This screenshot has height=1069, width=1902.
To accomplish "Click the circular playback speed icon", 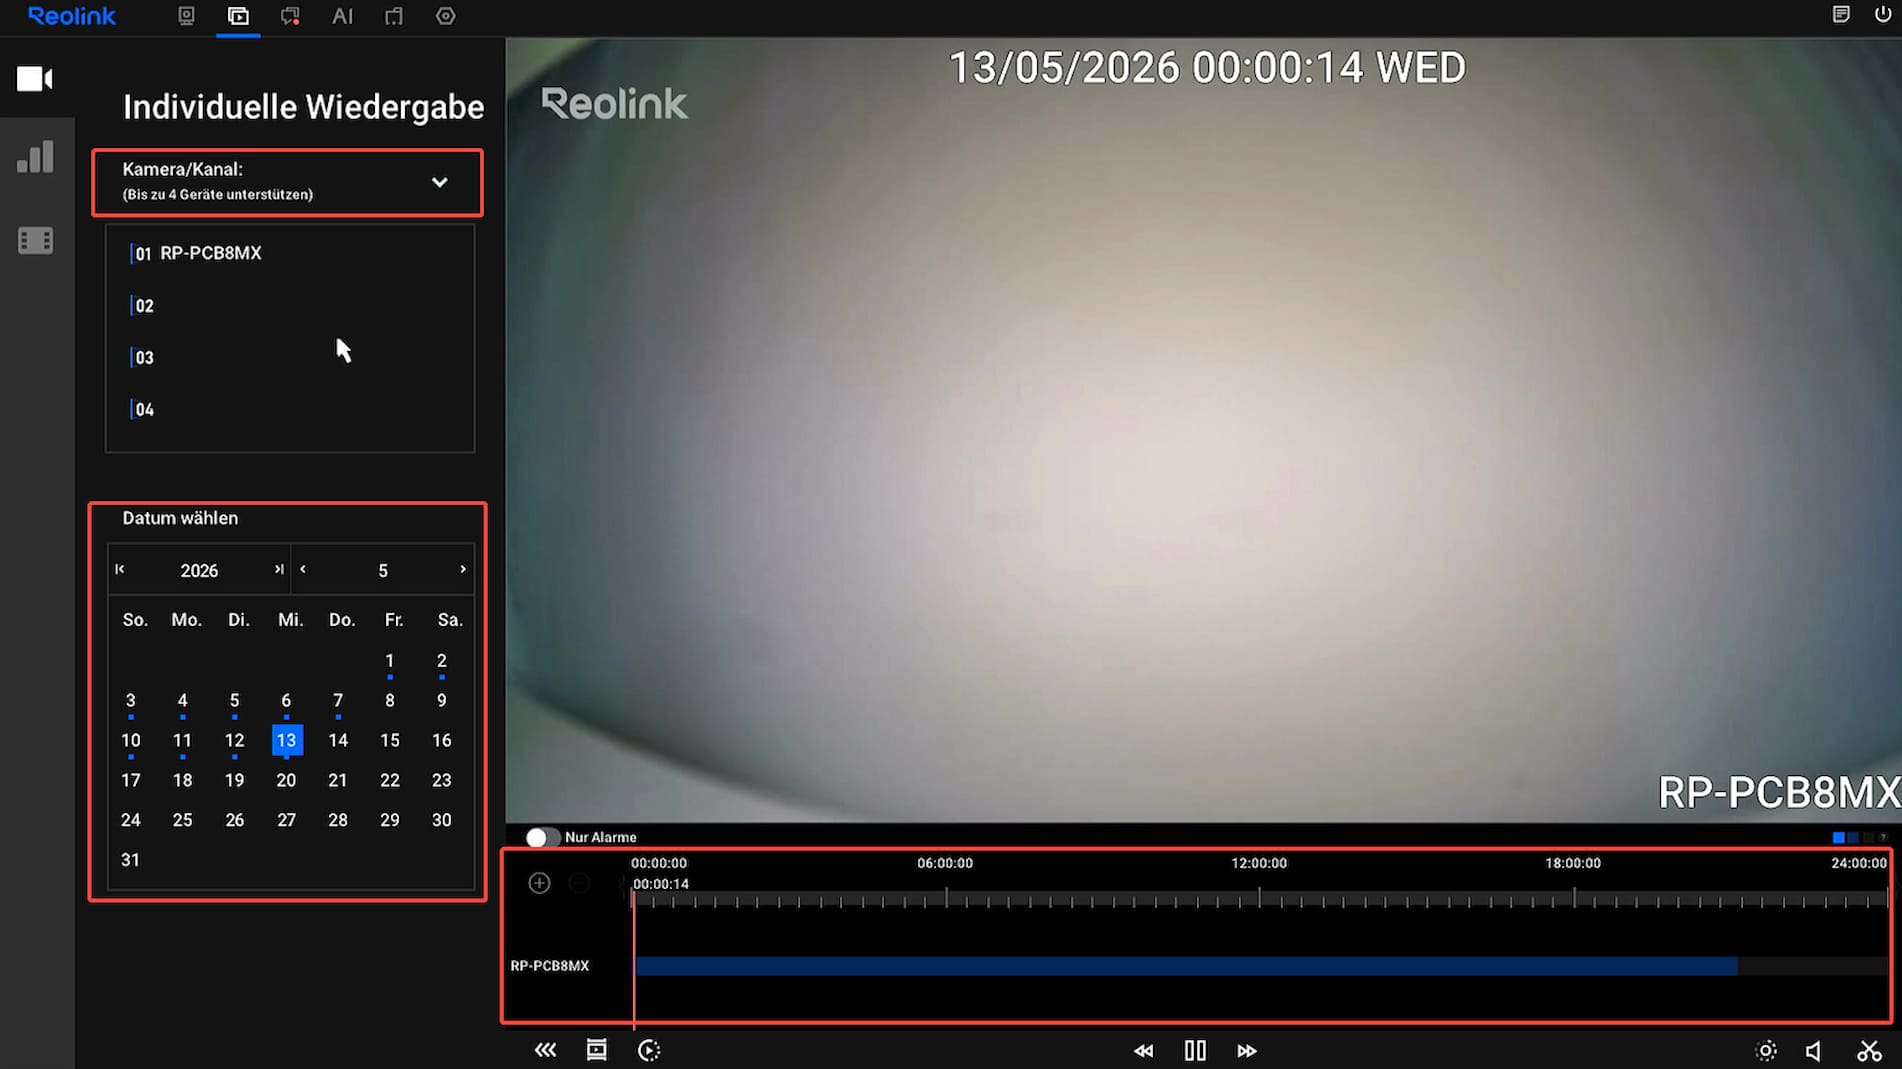I will [x=649, y=1050].
